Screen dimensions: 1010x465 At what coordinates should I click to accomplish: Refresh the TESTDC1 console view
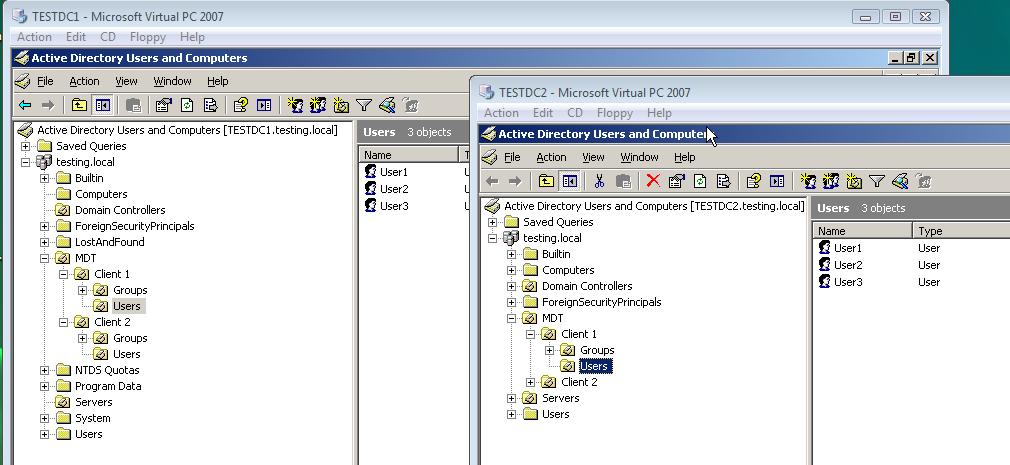point(187,105)
